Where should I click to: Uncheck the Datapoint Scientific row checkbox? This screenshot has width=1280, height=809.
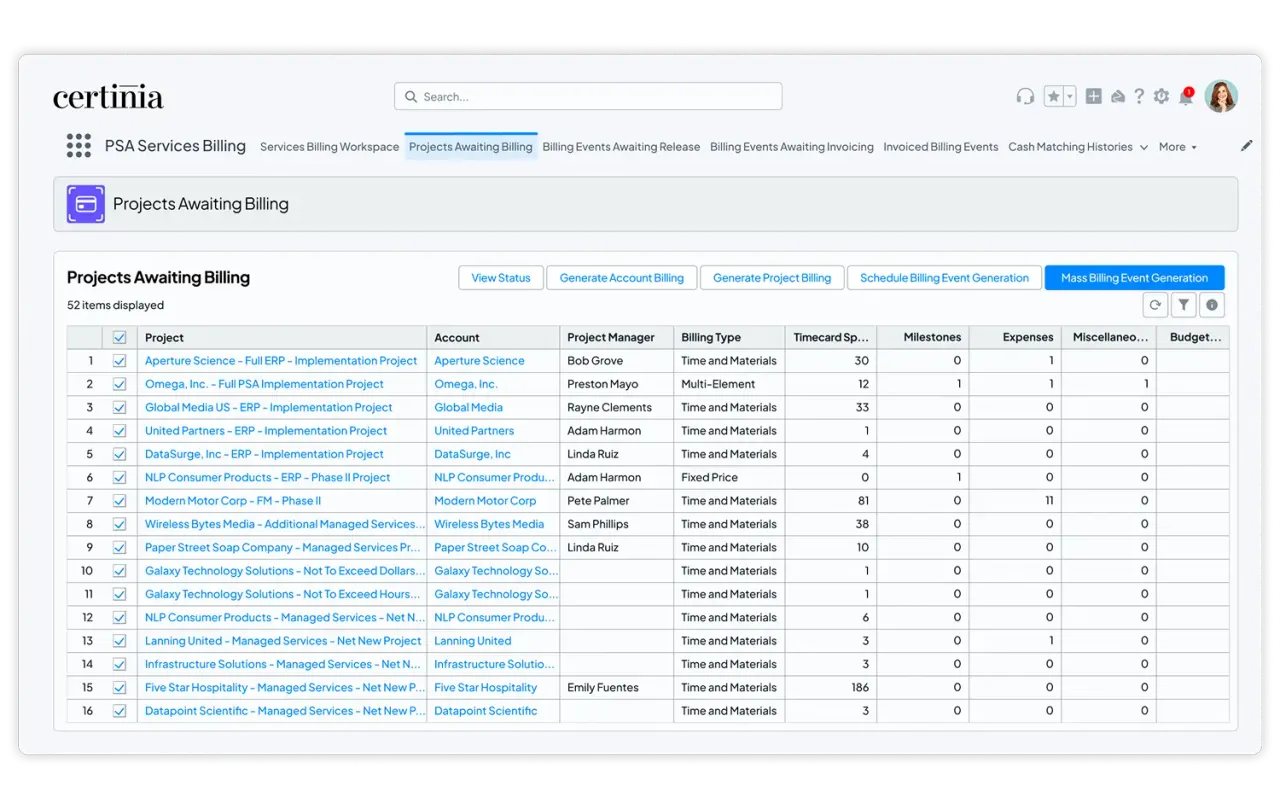coord(120,711)
